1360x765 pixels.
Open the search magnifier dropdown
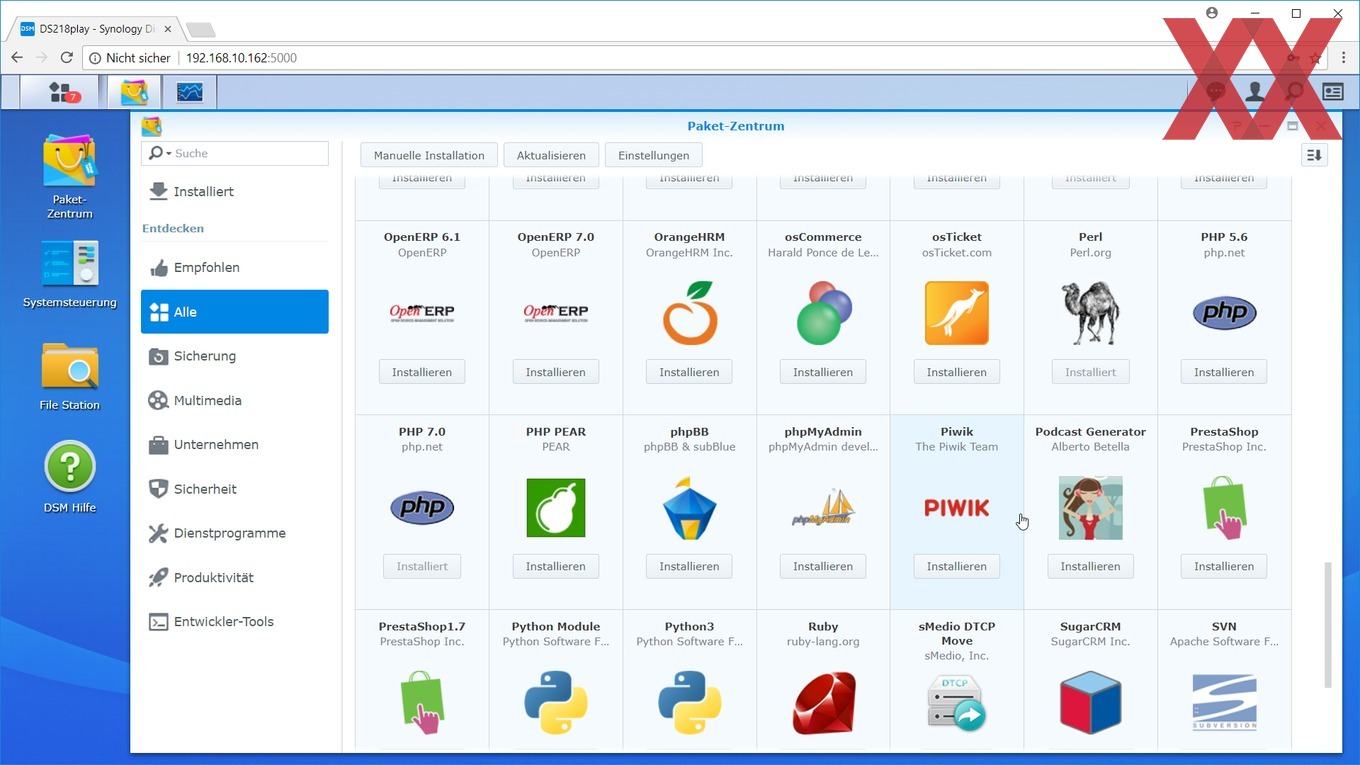[159, 153]
